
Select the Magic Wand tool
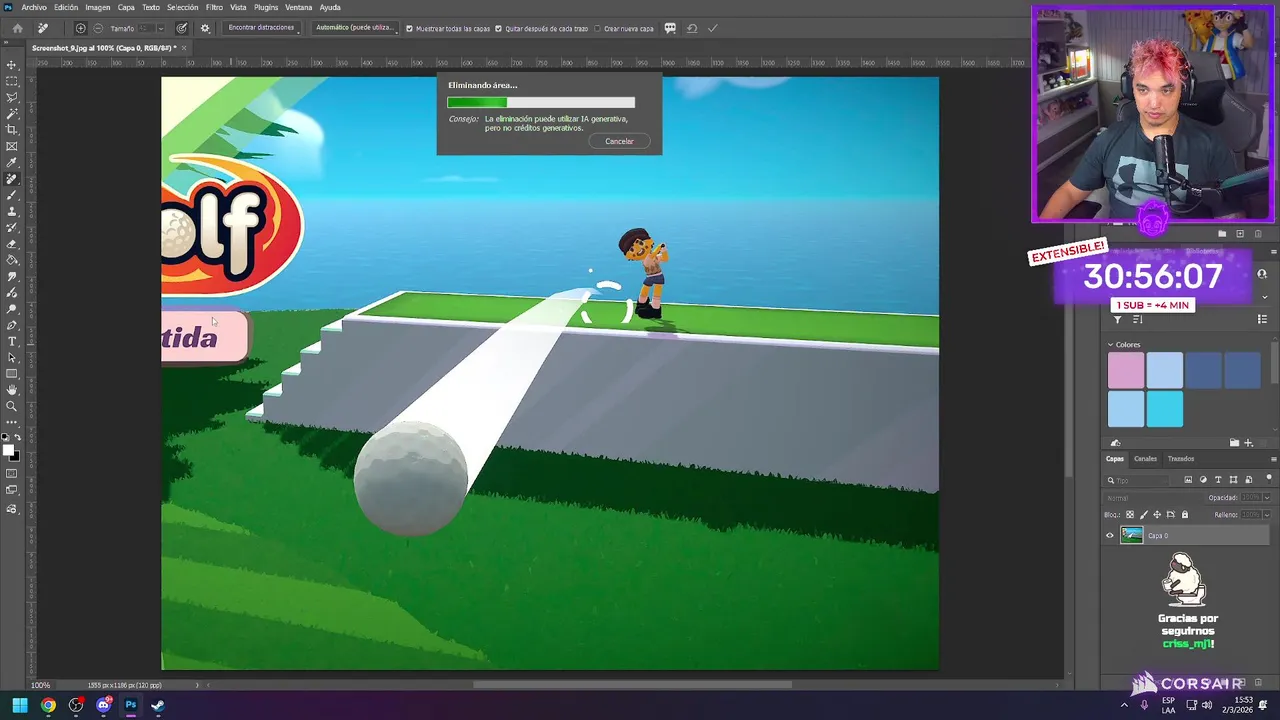(x=12, y=114)
